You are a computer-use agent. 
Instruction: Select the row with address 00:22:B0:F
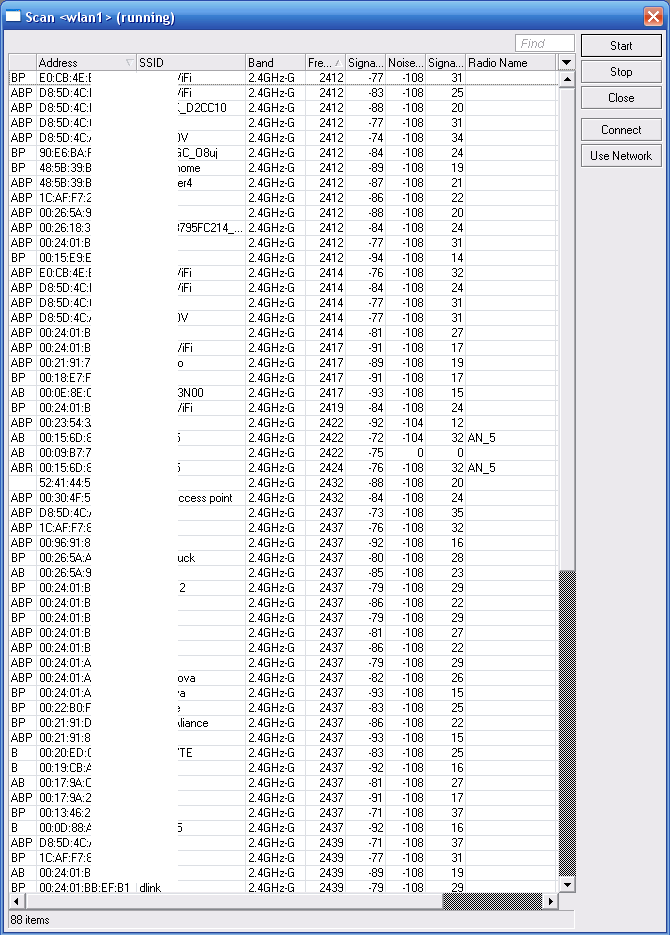(283, 708)
